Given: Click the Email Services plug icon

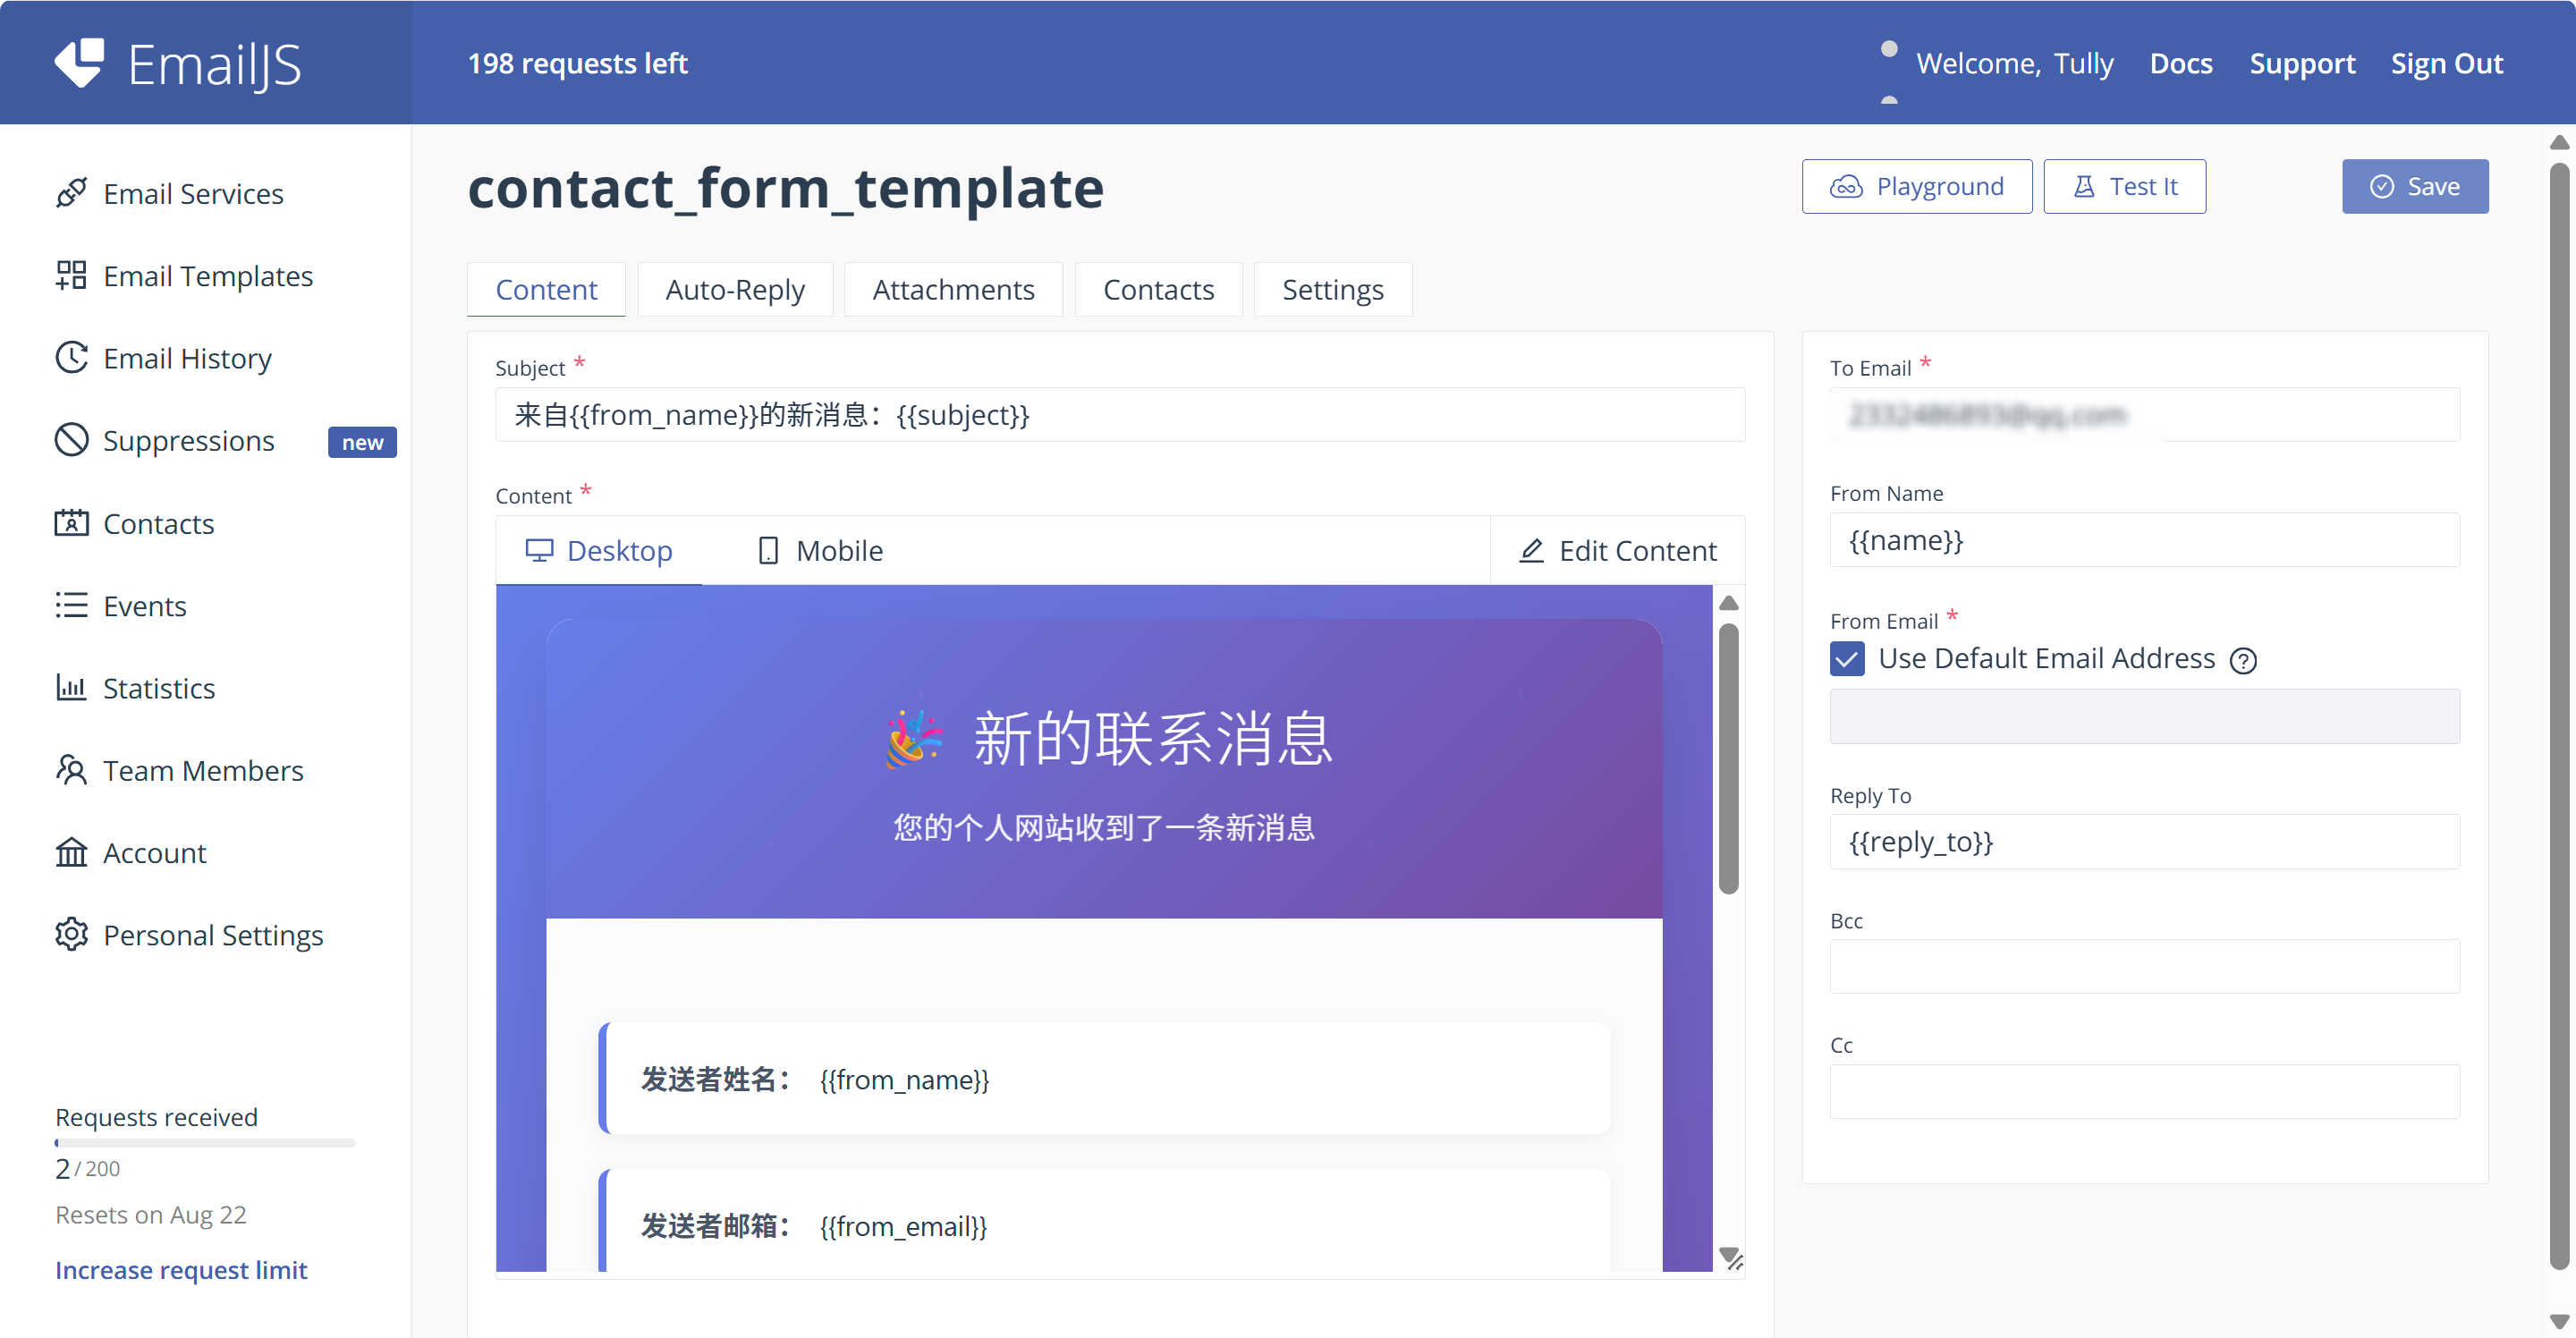Looking at the screenshot, I should [71, 193].
